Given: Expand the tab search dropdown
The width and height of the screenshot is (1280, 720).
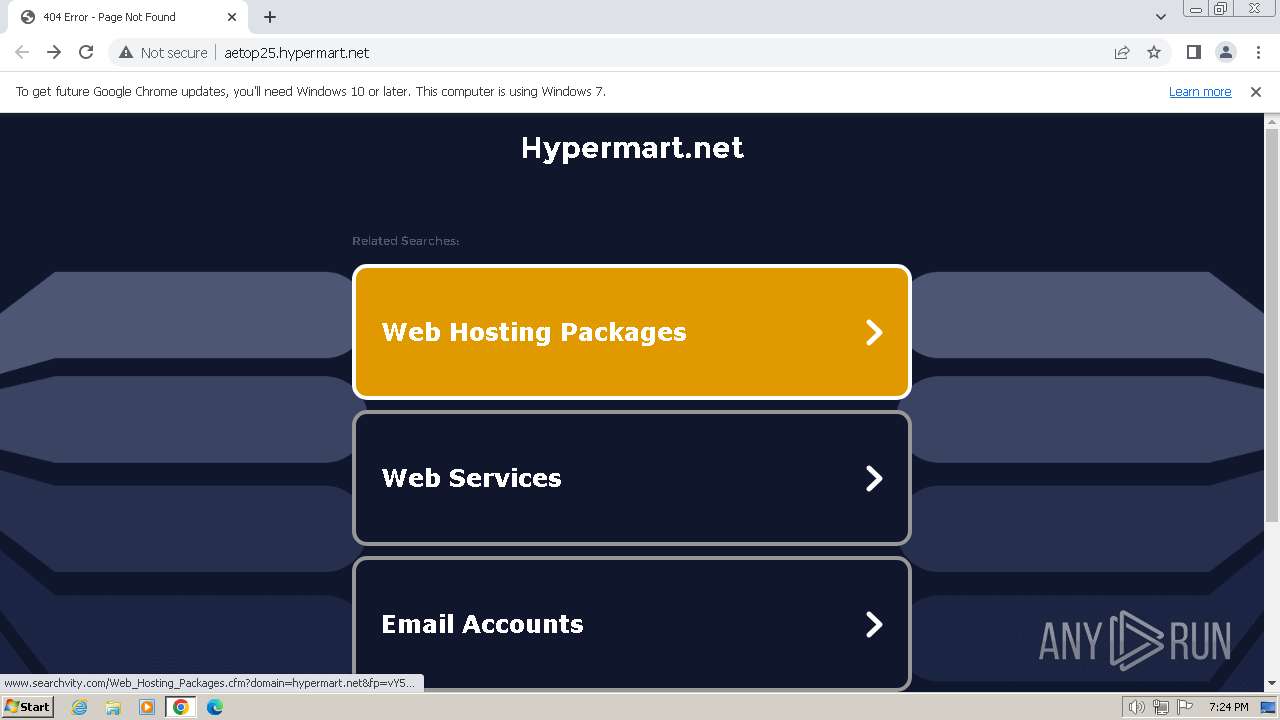Looking at the screenshot, I should coord(1161,17).
